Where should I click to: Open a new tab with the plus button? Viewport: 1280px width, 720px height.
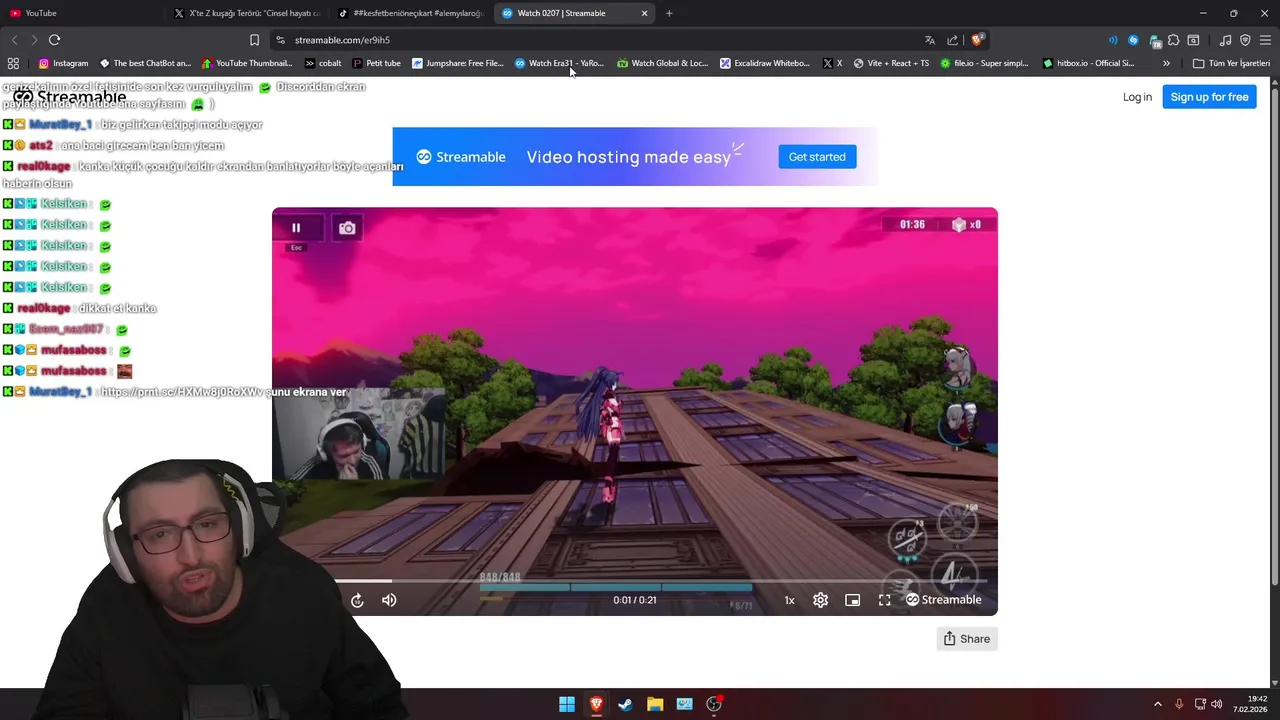coord(669,13)
